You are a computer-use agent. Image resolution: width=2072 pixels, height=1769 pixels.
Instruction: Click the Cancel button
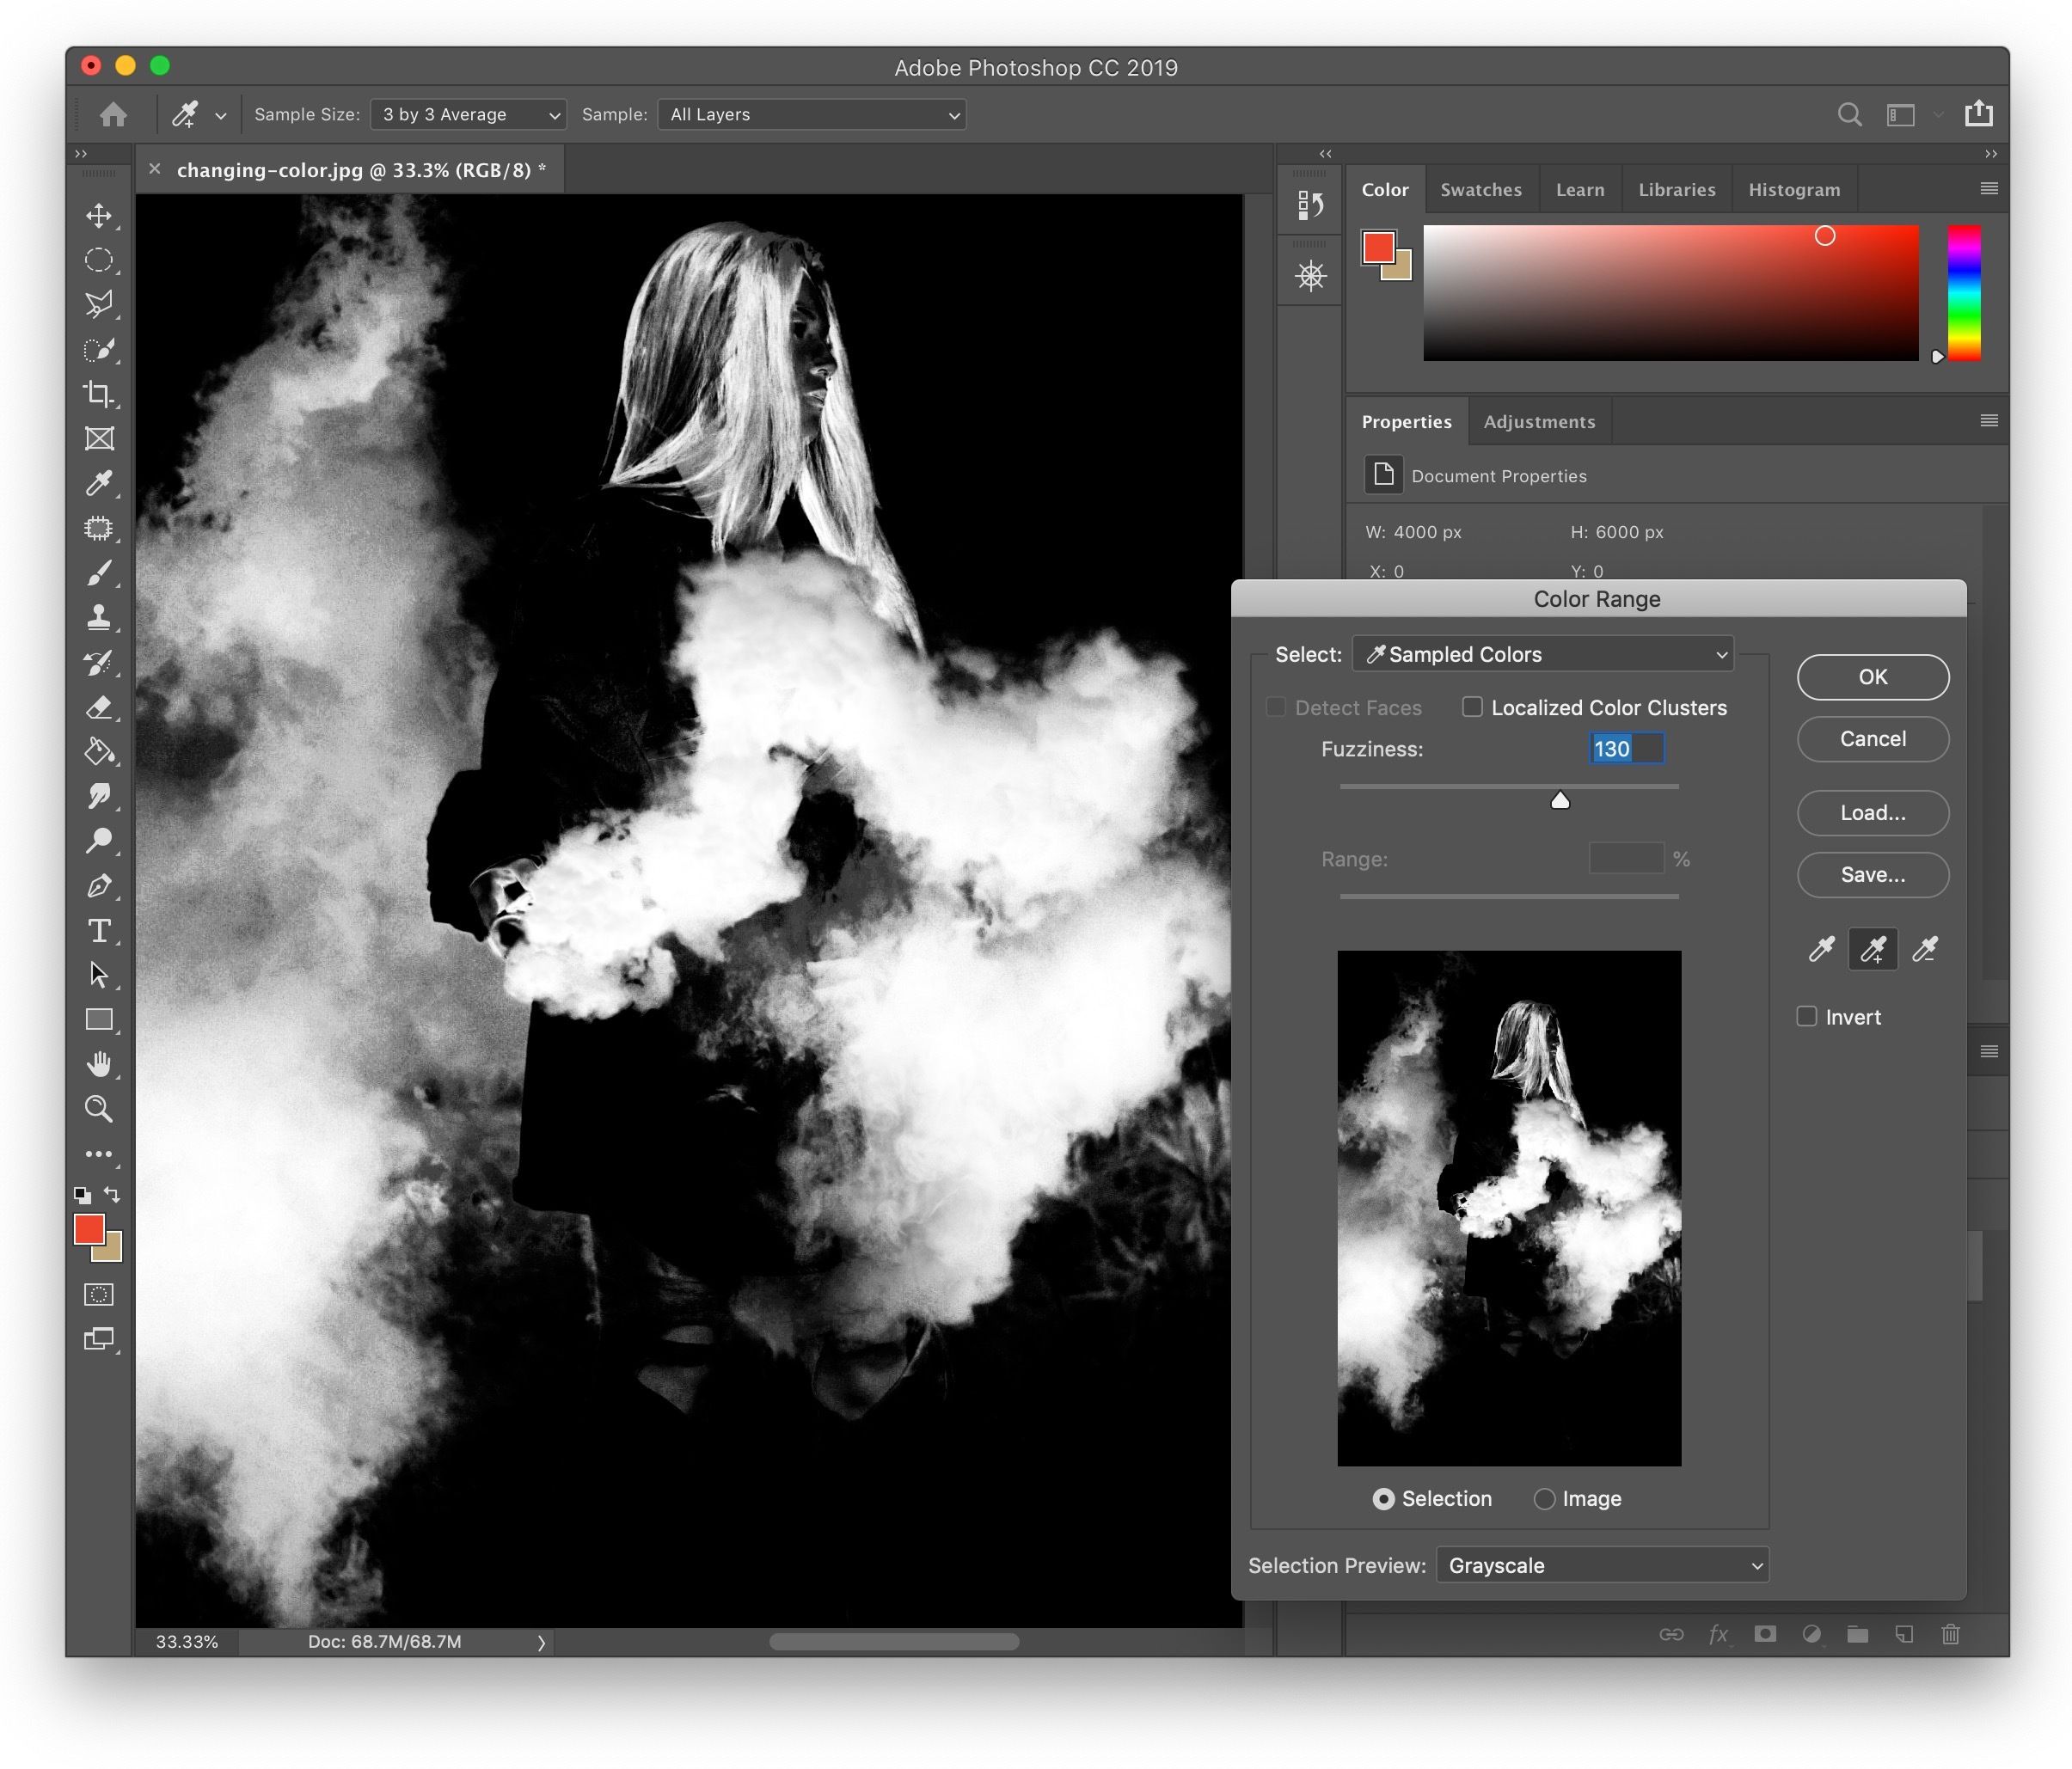pyautogui.click(x=1870, y=738)
